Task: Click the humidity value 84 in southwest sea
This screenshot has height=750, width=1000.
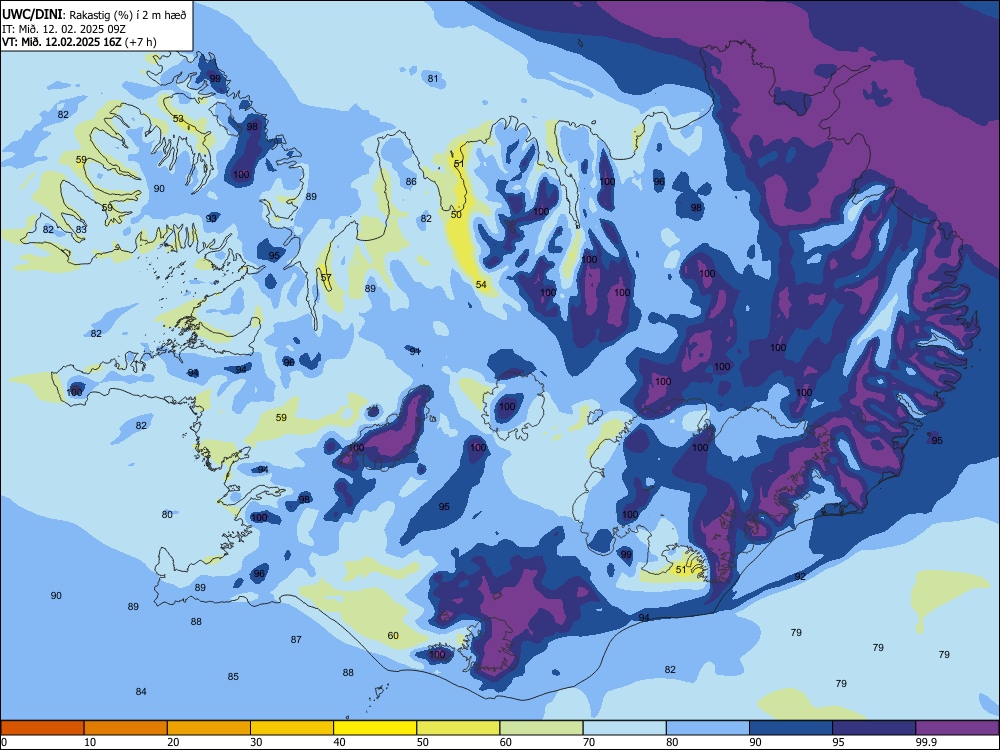Action: 141,691
